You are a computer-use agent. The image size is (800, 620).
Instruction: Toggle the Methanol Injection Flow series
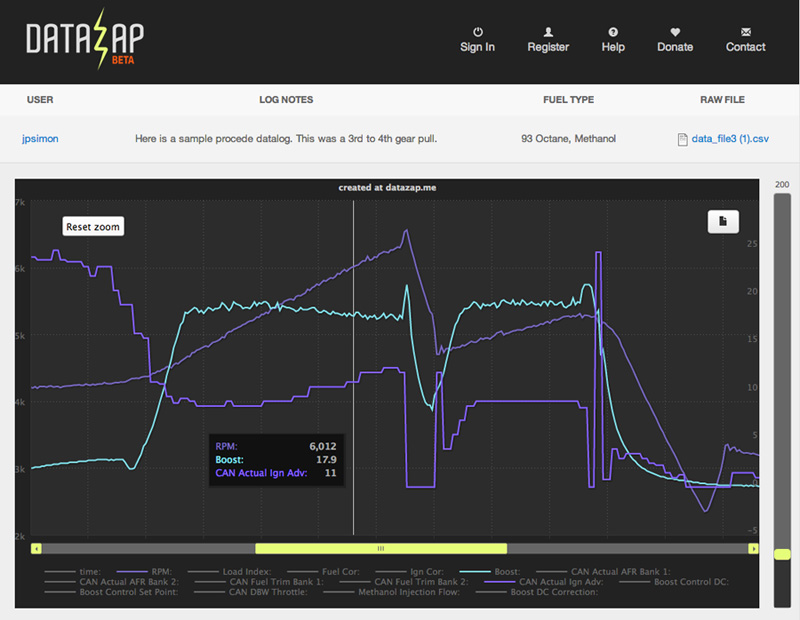tap(412, 591)
